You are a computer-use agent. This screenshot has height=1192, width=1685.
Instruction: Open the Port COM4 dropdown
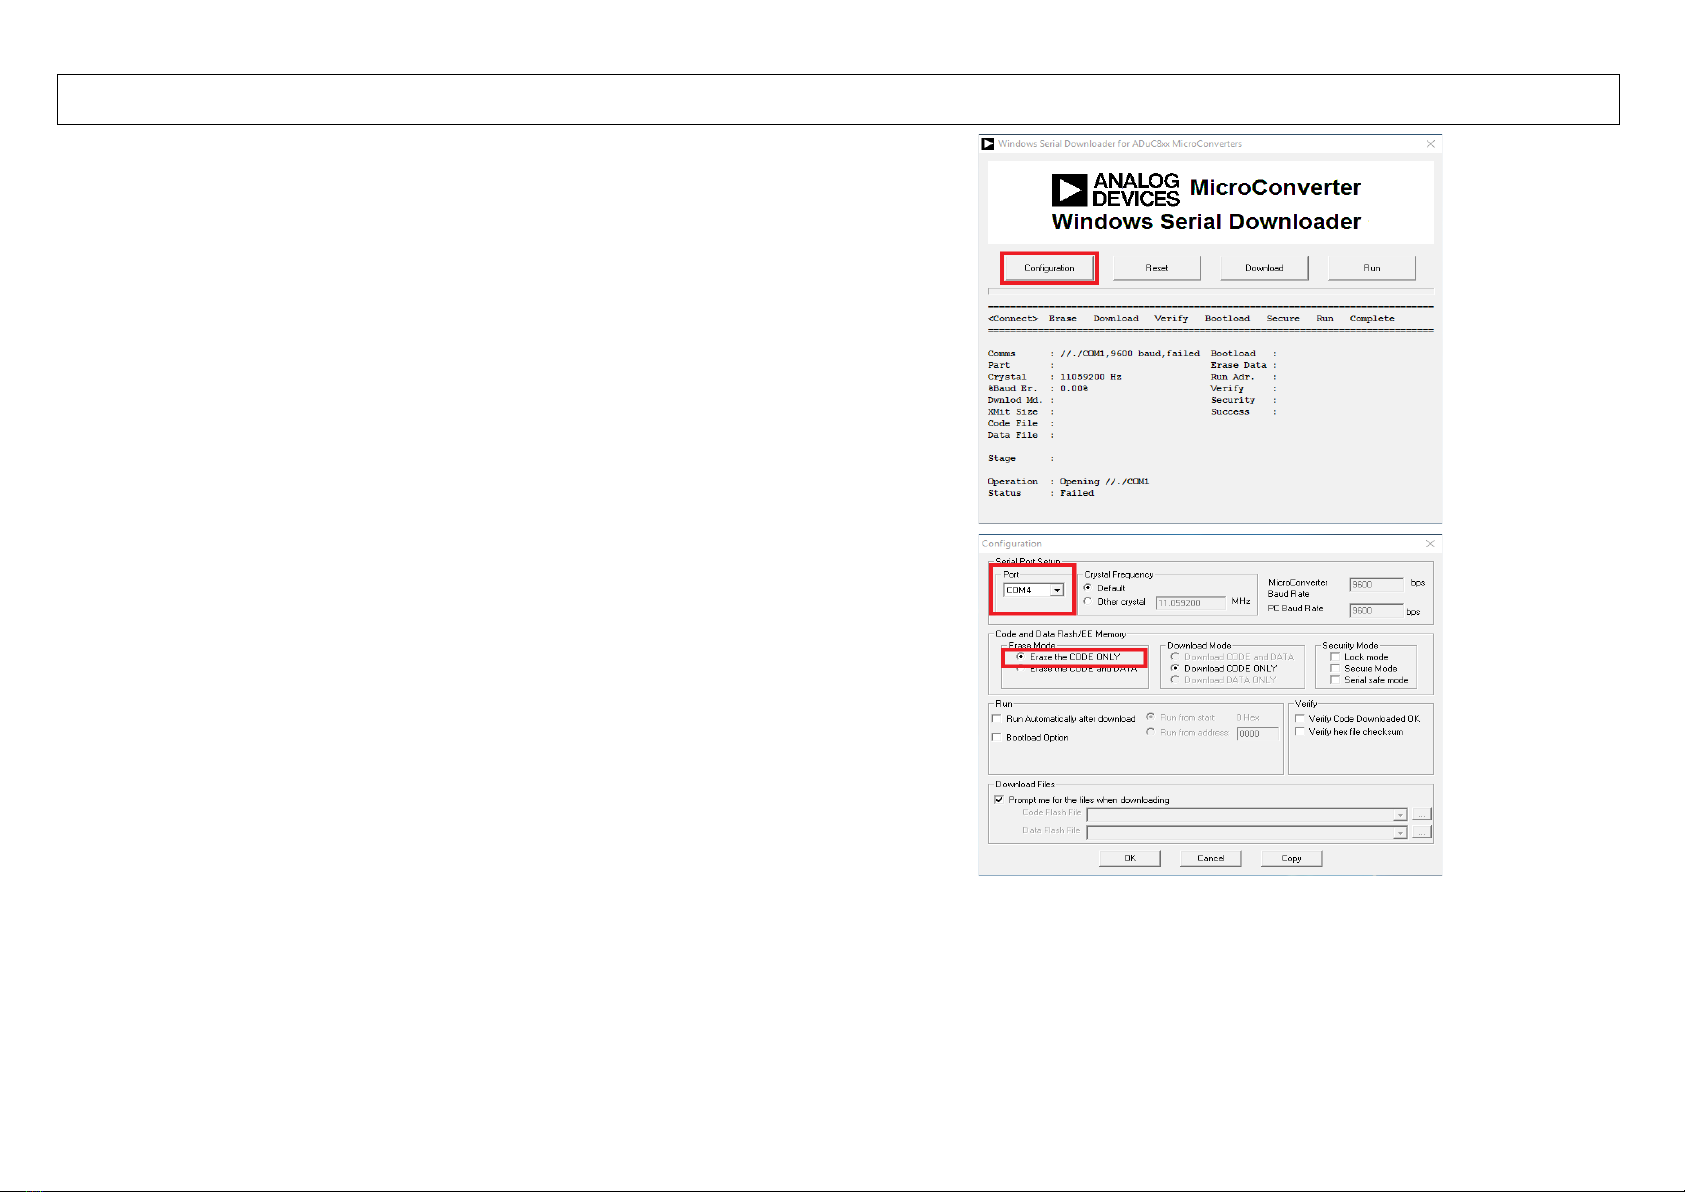(x=1057, y=590)
